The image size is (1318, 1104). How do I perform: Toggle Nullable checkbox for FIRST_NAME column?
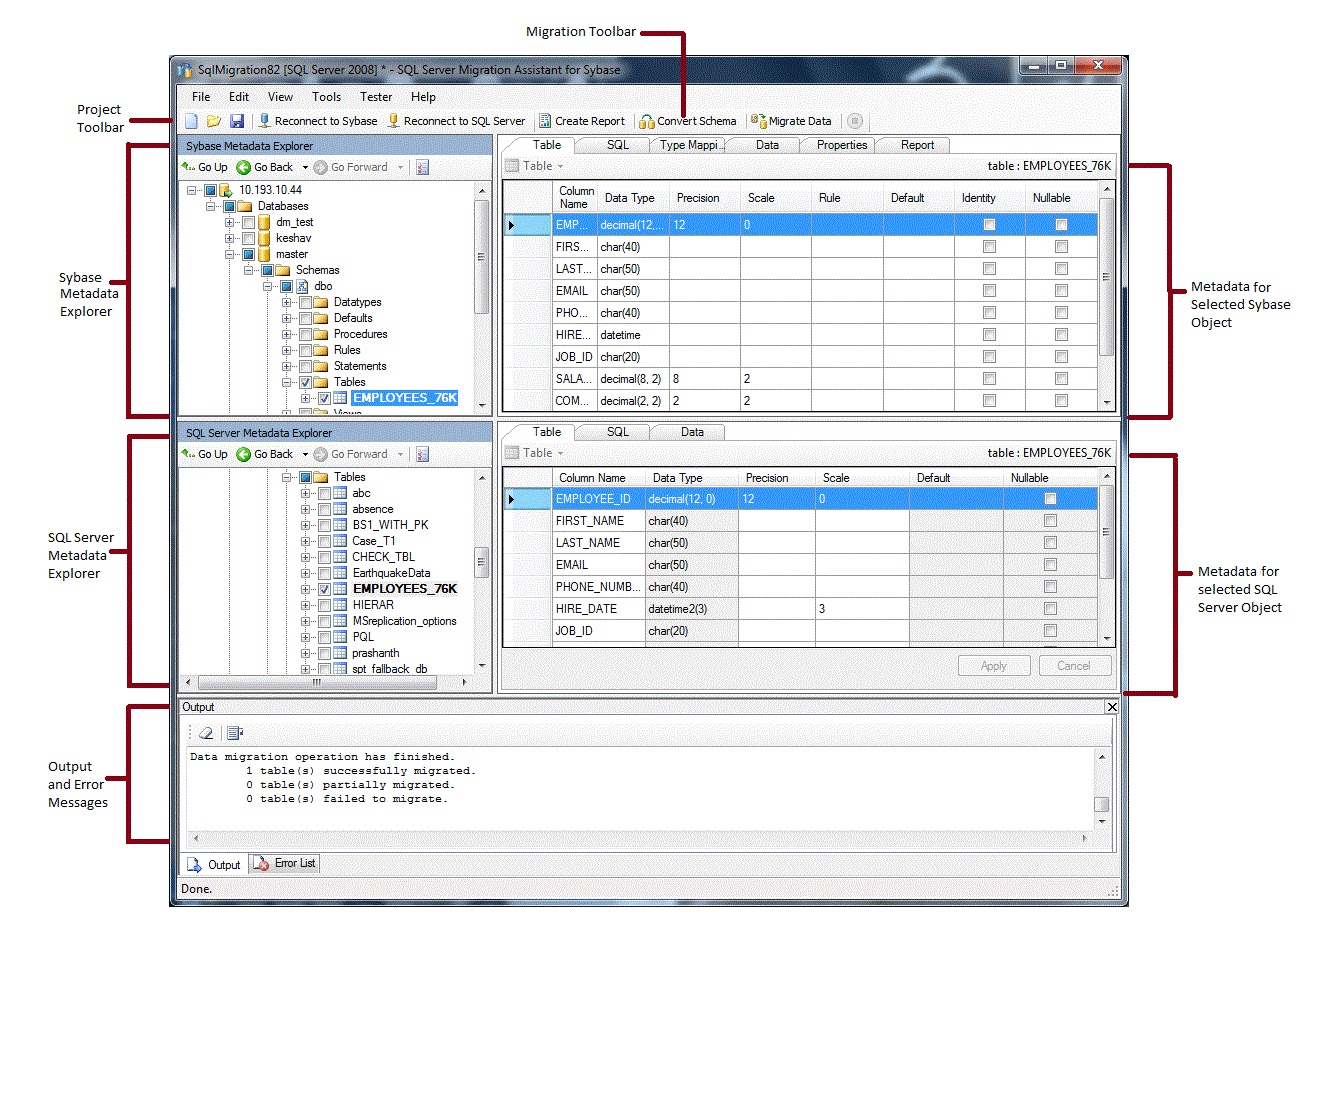point(1050,521)
